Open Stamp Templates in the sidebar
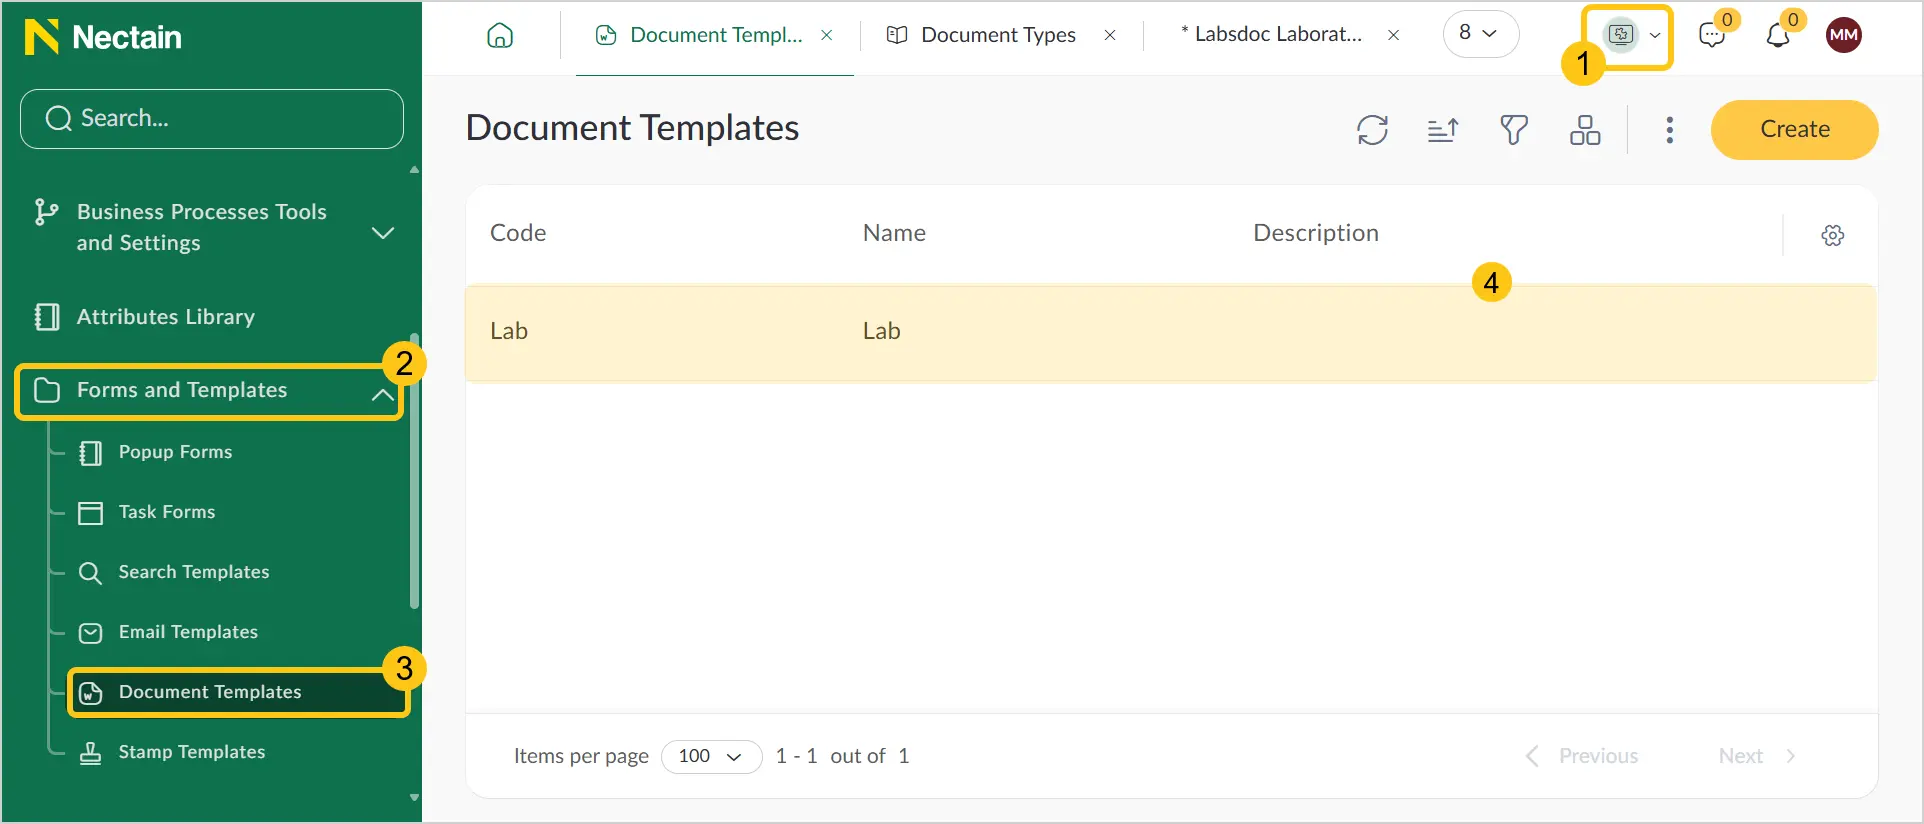1924x824 pixels. 192,752
